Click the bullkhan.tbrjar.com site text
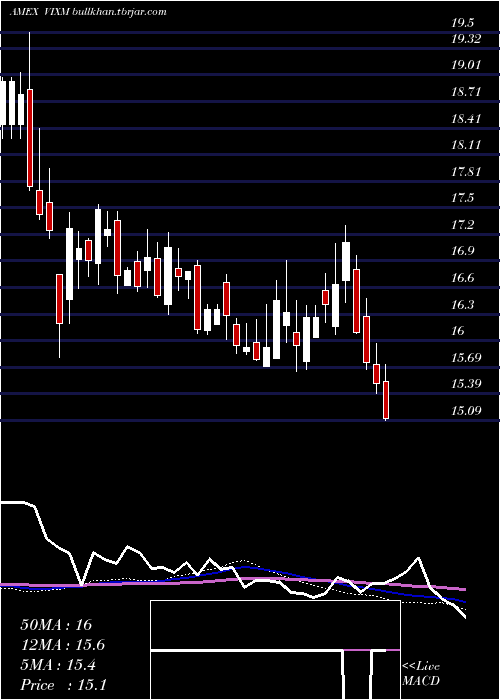Image resolution: width=500 pixels, height=700 pixels. [x=119, y=12]
